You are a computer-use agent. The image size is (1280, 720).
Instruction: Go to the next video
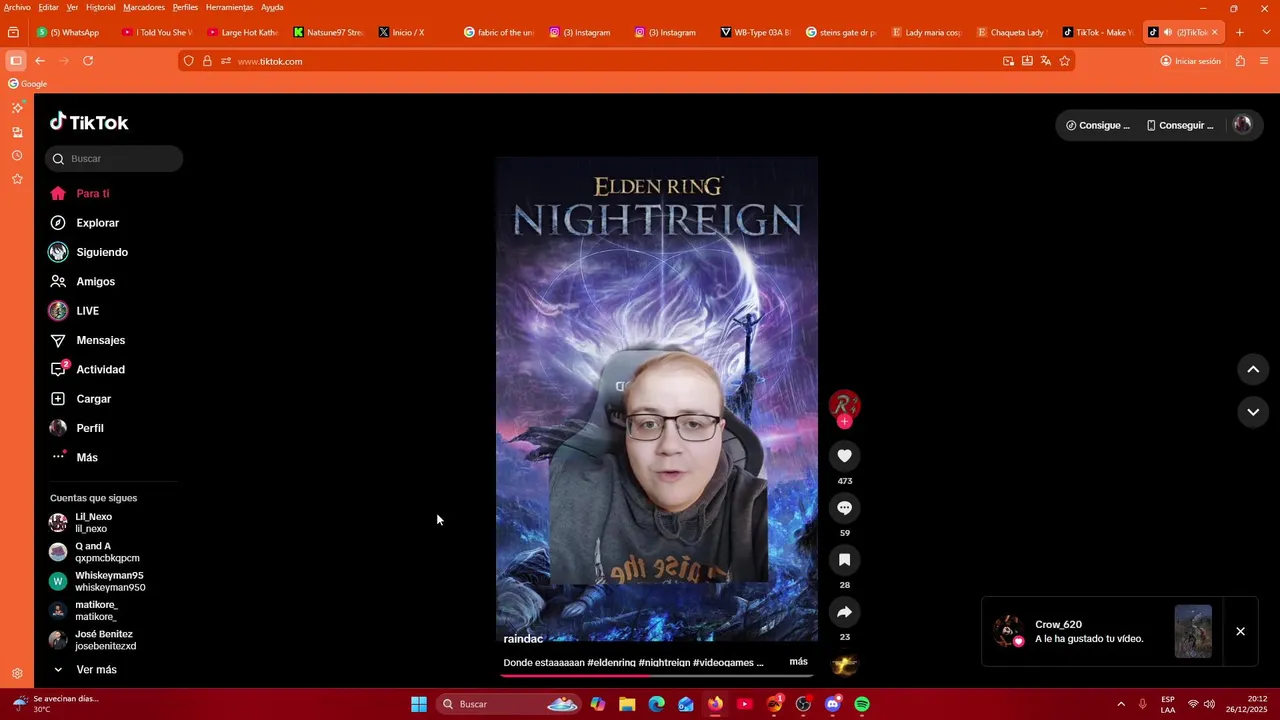point(1252,412)
